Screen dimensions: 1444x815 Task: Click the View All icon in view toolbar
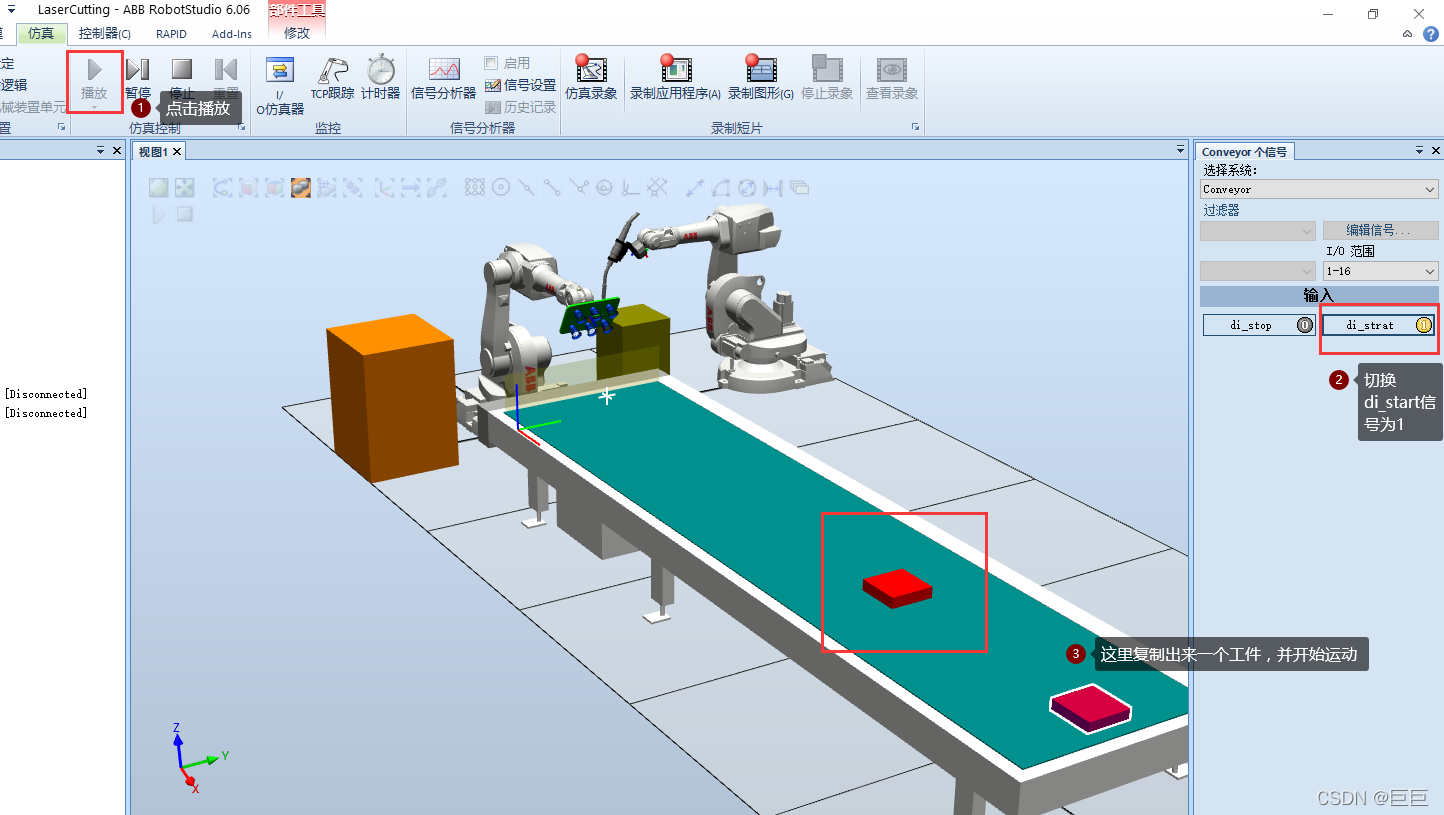pos(159,187)
